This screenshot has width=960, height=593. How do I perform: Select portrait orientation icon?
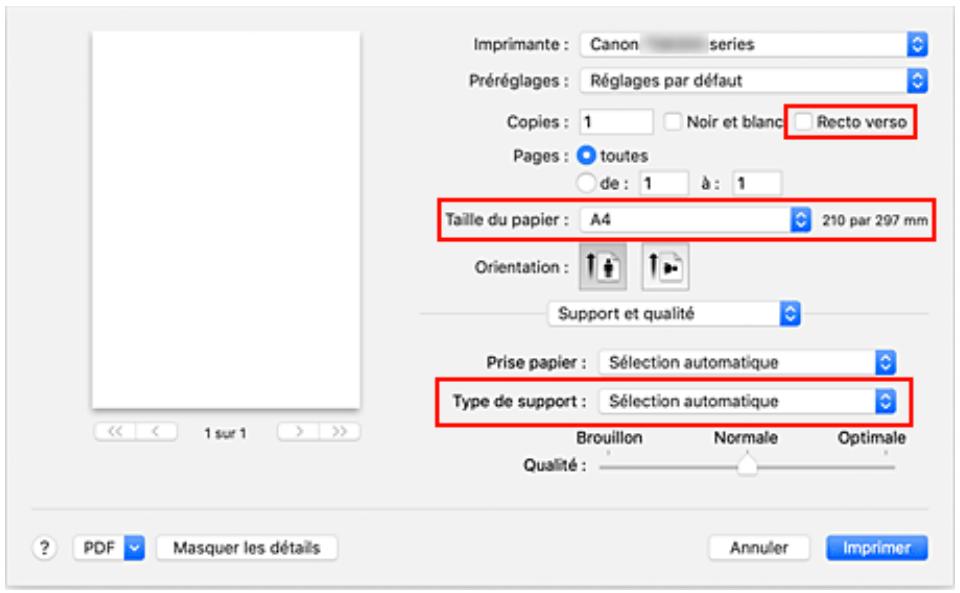point(602,267)
